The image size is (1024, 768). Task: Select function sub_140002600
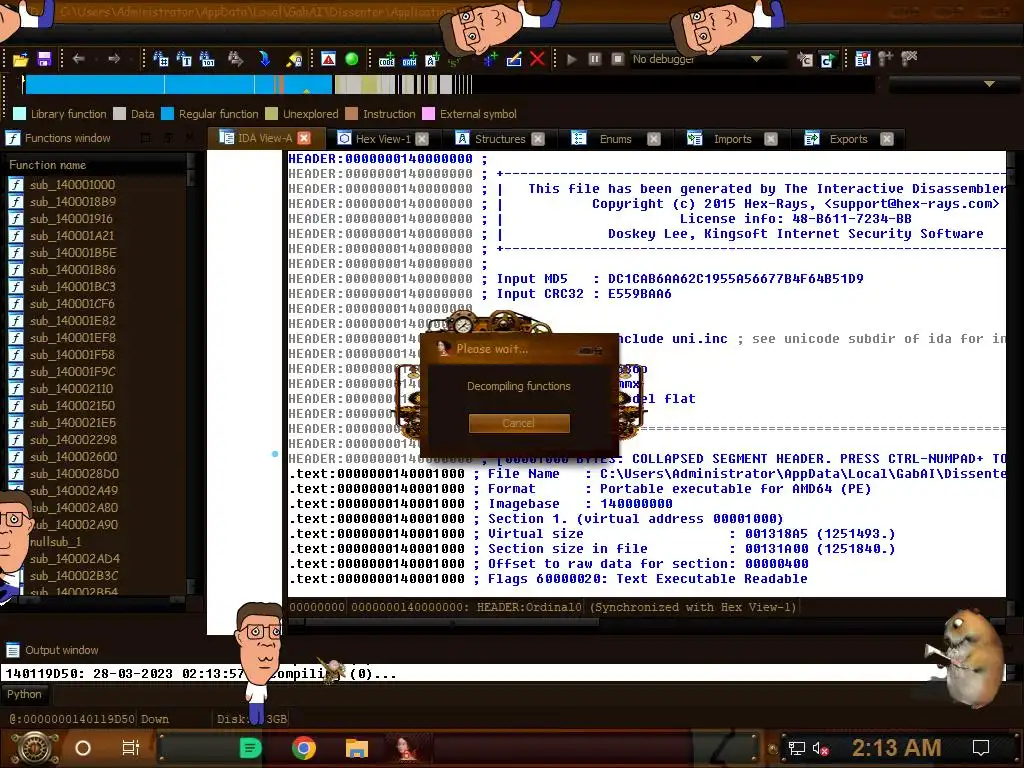pyautogui.click(x=73, y=456)
